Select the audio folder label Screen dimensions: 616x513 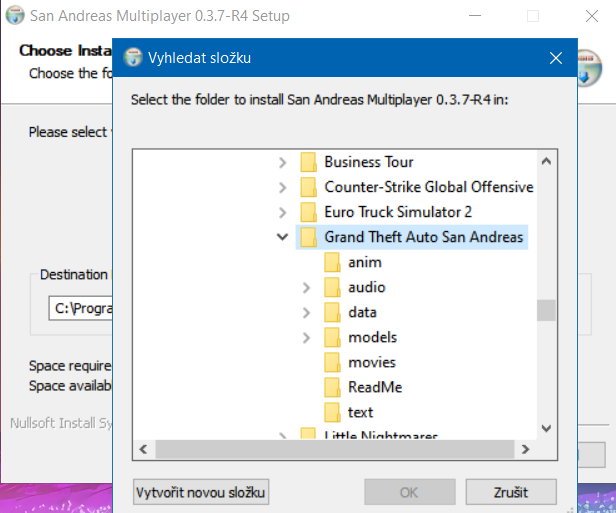(x=367, y=288)
